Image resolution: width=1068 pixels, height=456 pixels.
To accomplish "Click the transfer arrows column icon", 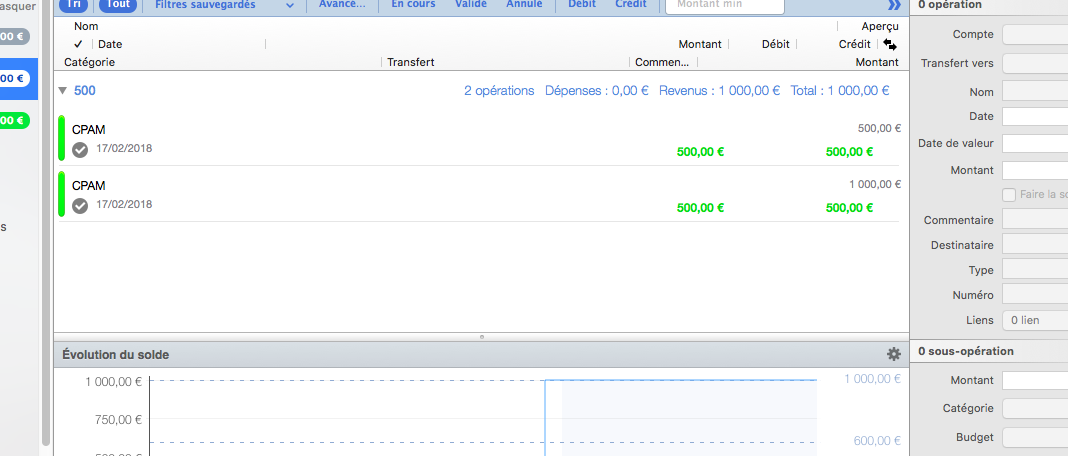I will (890, 44).
